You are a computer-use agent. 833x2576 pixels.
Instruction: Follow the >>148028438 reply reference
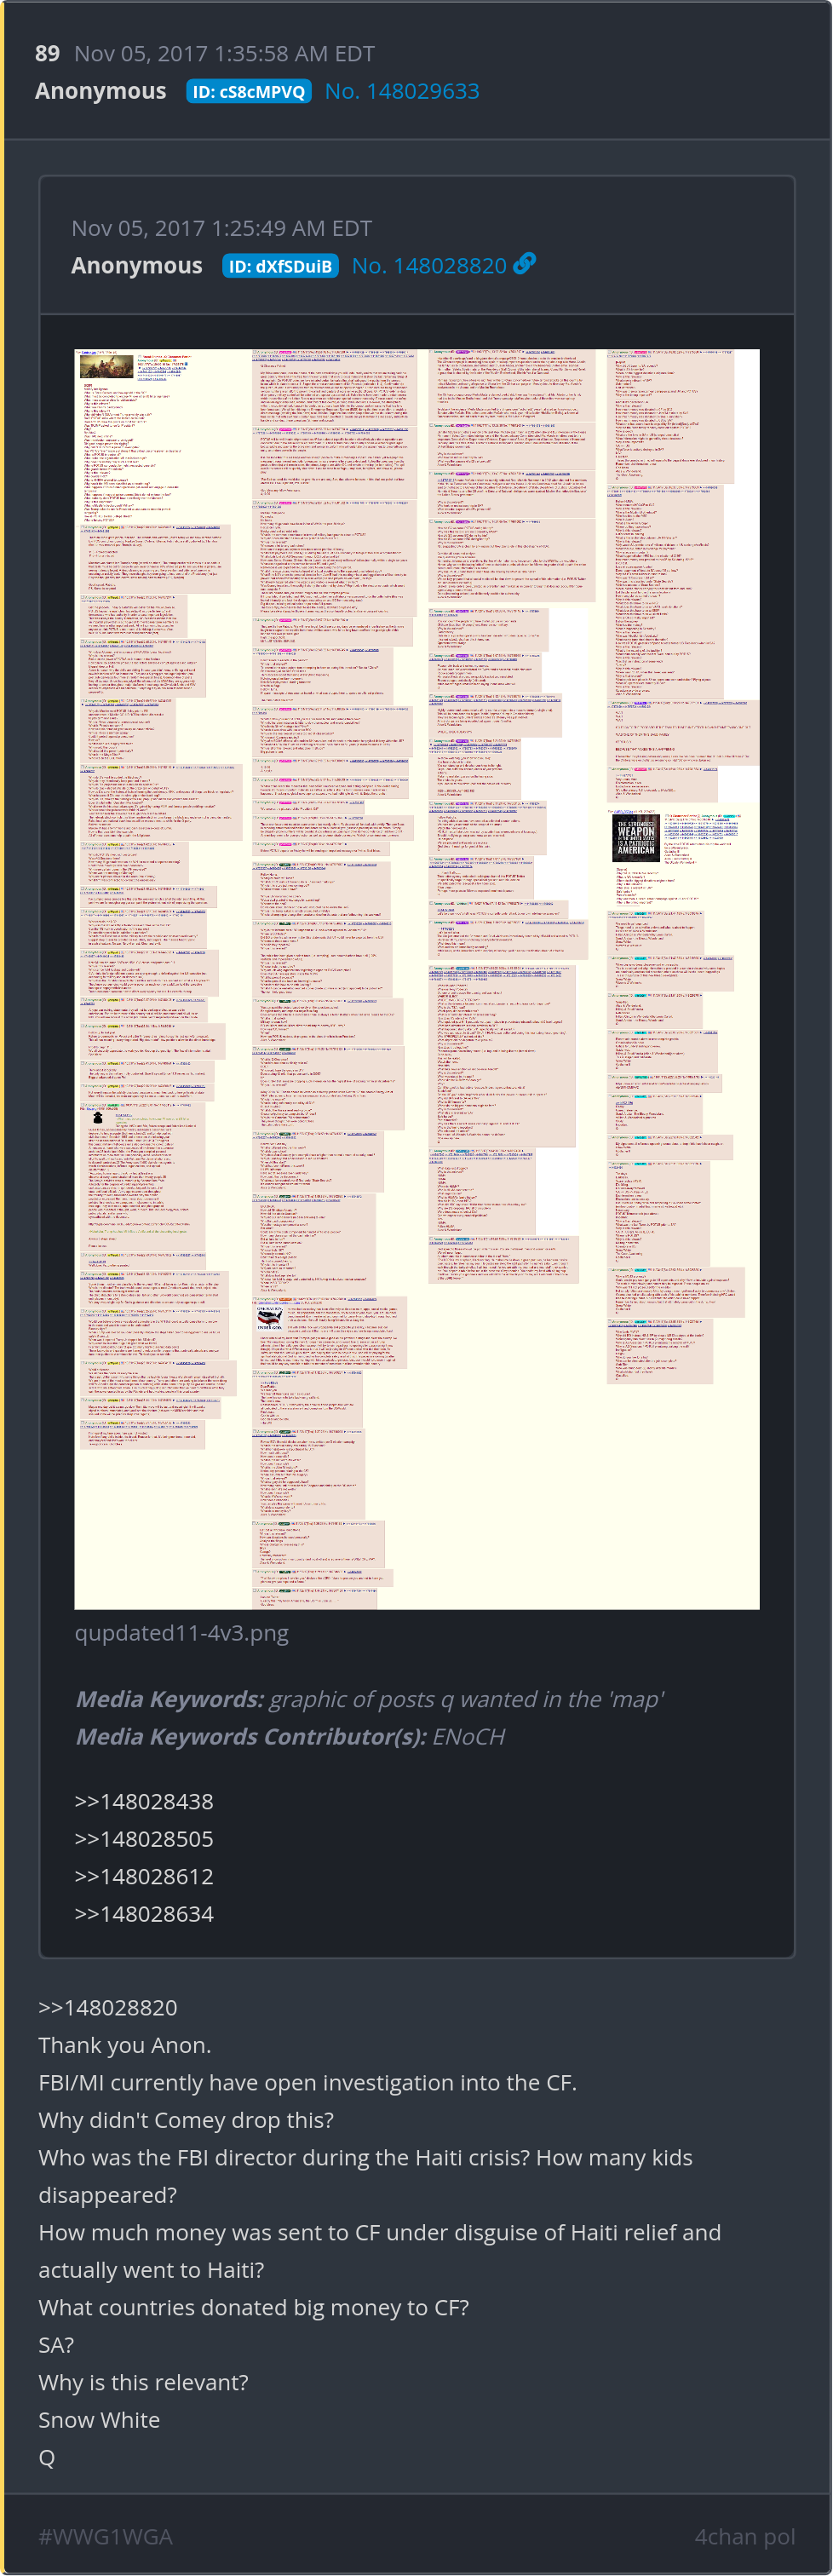point(144,1802)
